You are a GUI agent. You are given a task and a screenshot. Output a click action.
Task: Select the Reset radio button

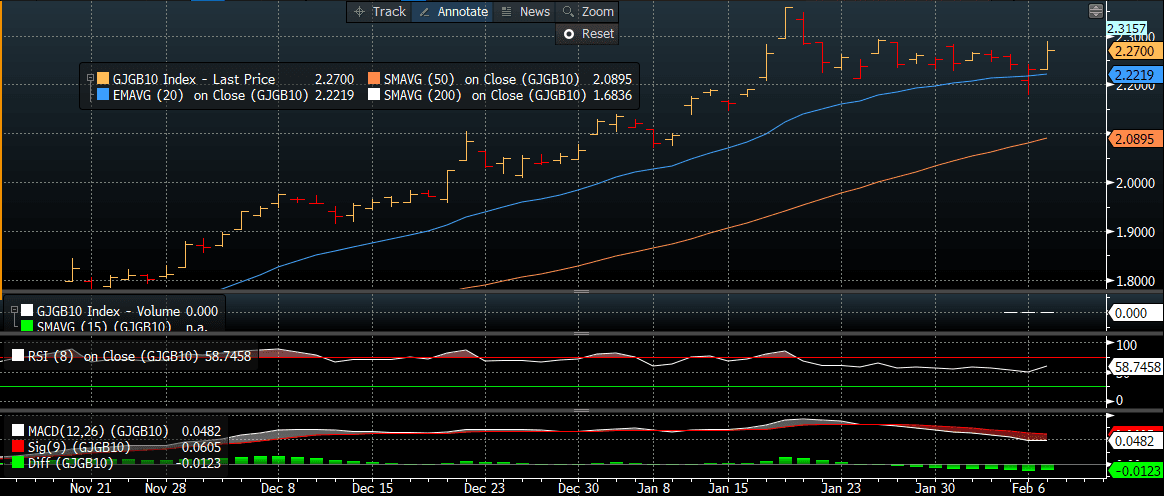pos(569,34)
